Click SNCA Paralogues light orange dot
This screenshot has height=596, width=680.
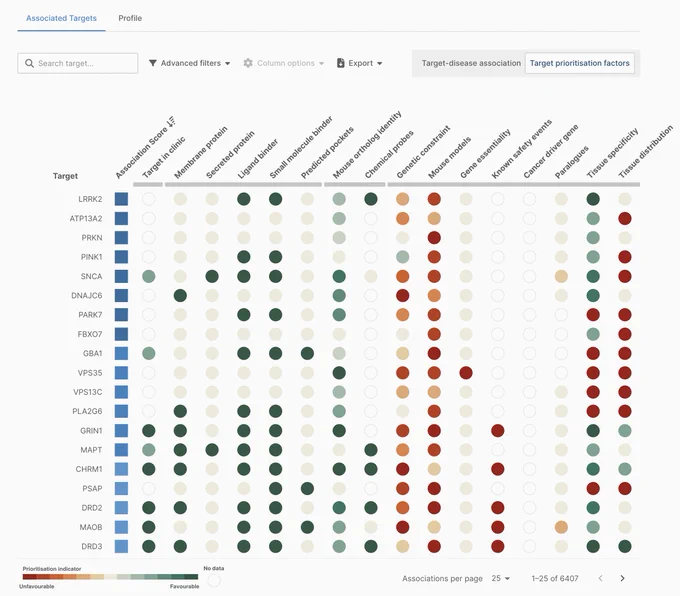[561, 276]
